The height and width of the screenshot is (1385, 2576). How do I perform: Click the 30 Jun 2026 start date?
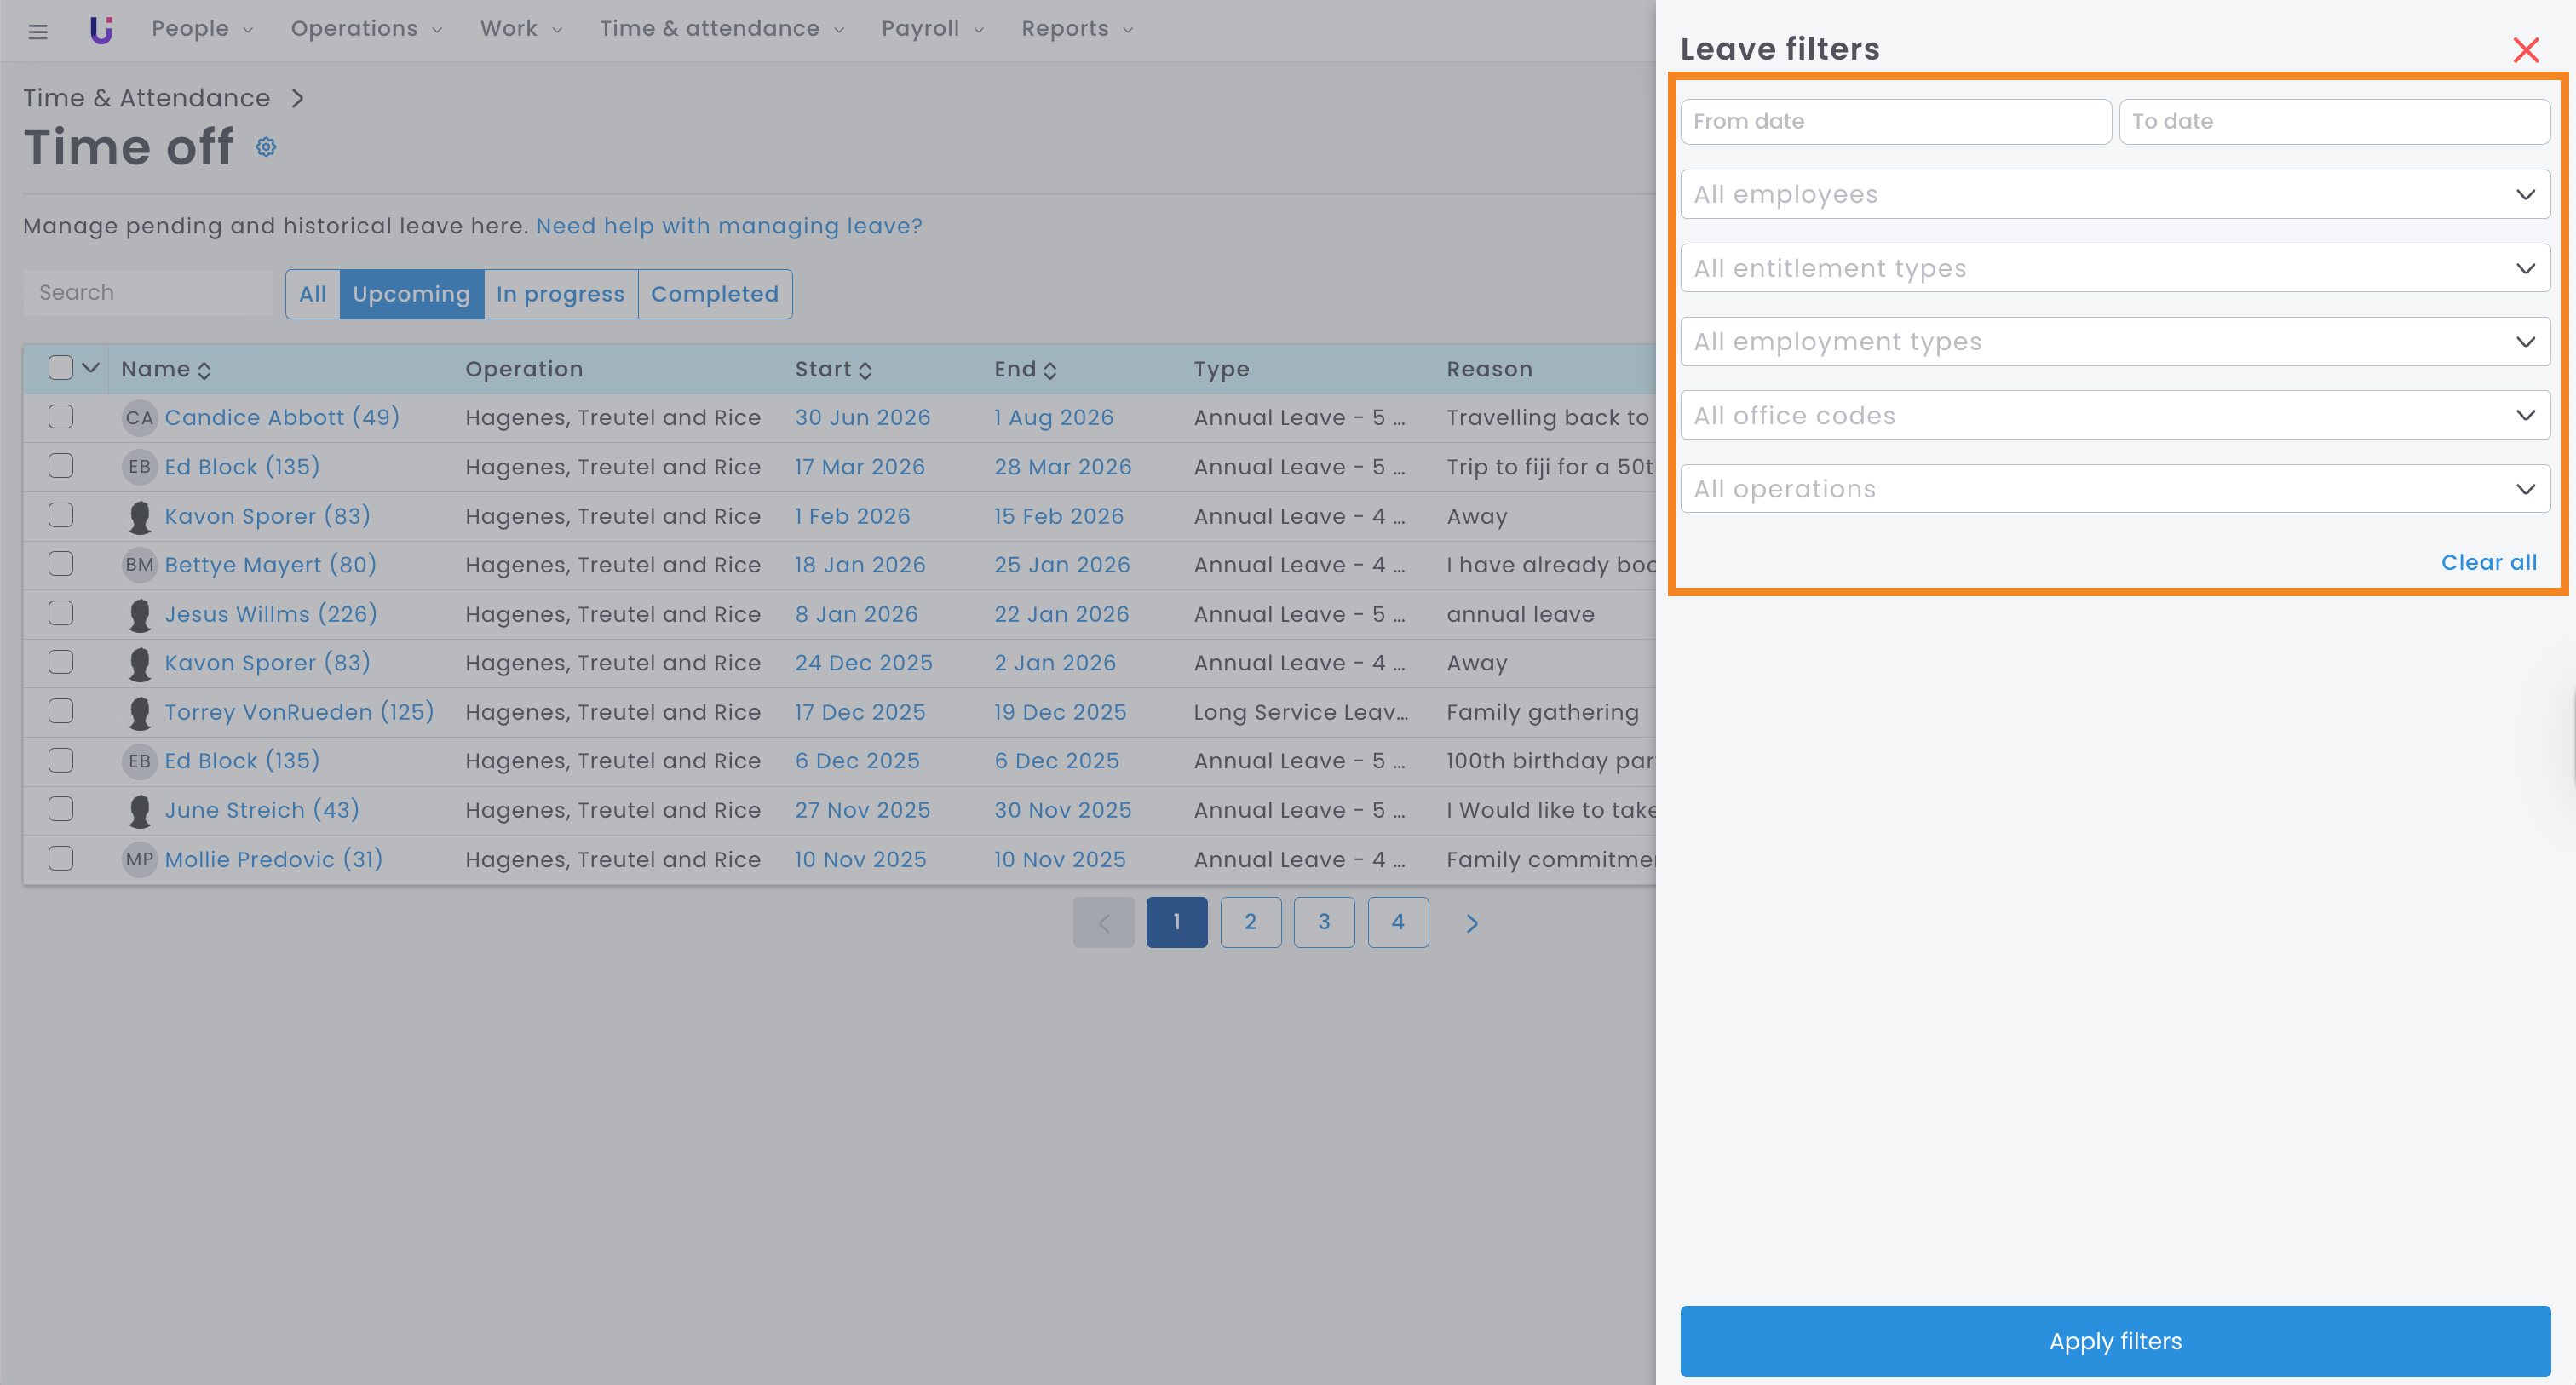pos(863,418)
